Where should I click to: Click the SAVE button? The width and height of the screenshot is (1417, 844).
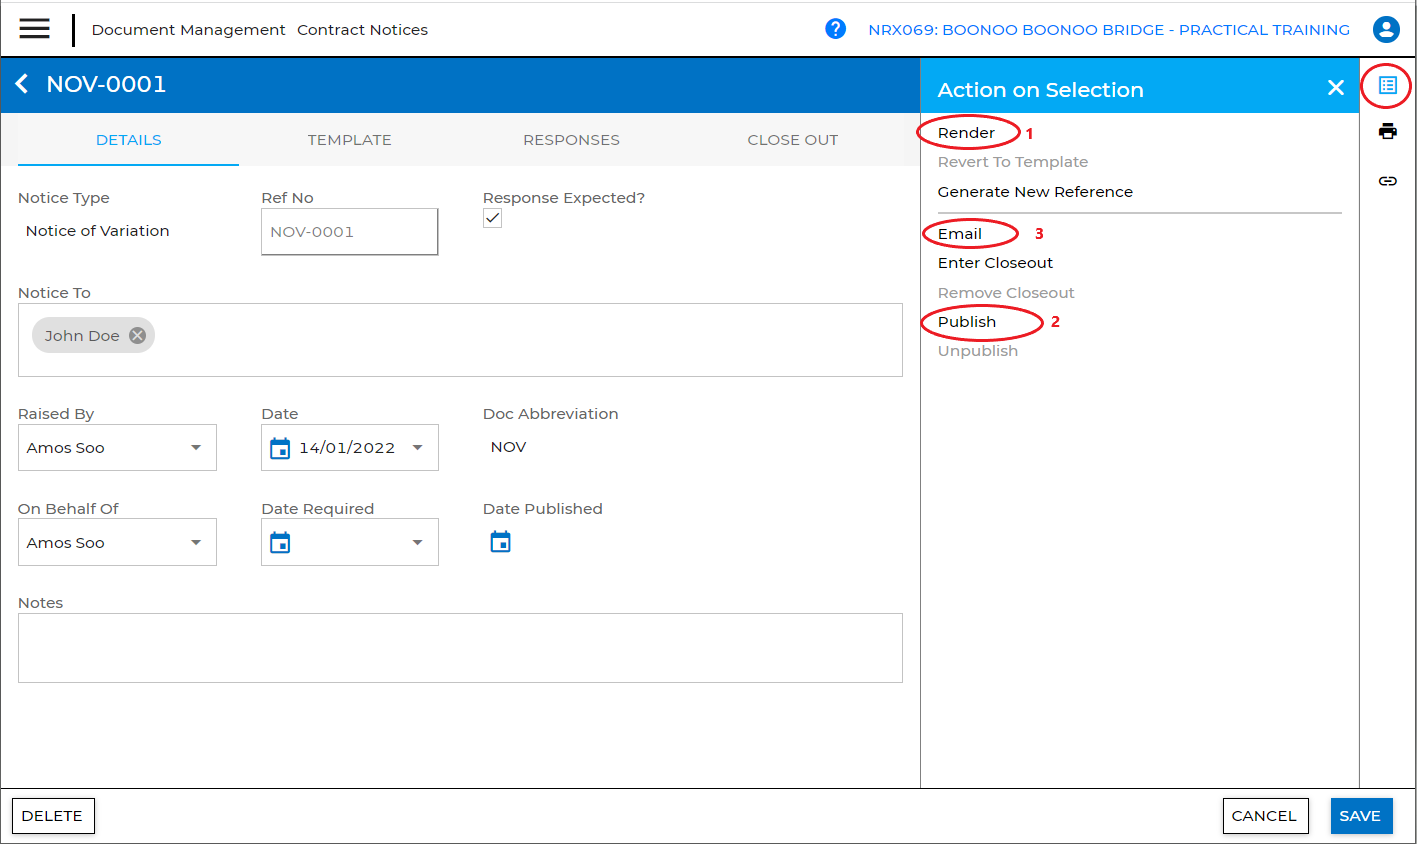click(x=1360, y=816)
